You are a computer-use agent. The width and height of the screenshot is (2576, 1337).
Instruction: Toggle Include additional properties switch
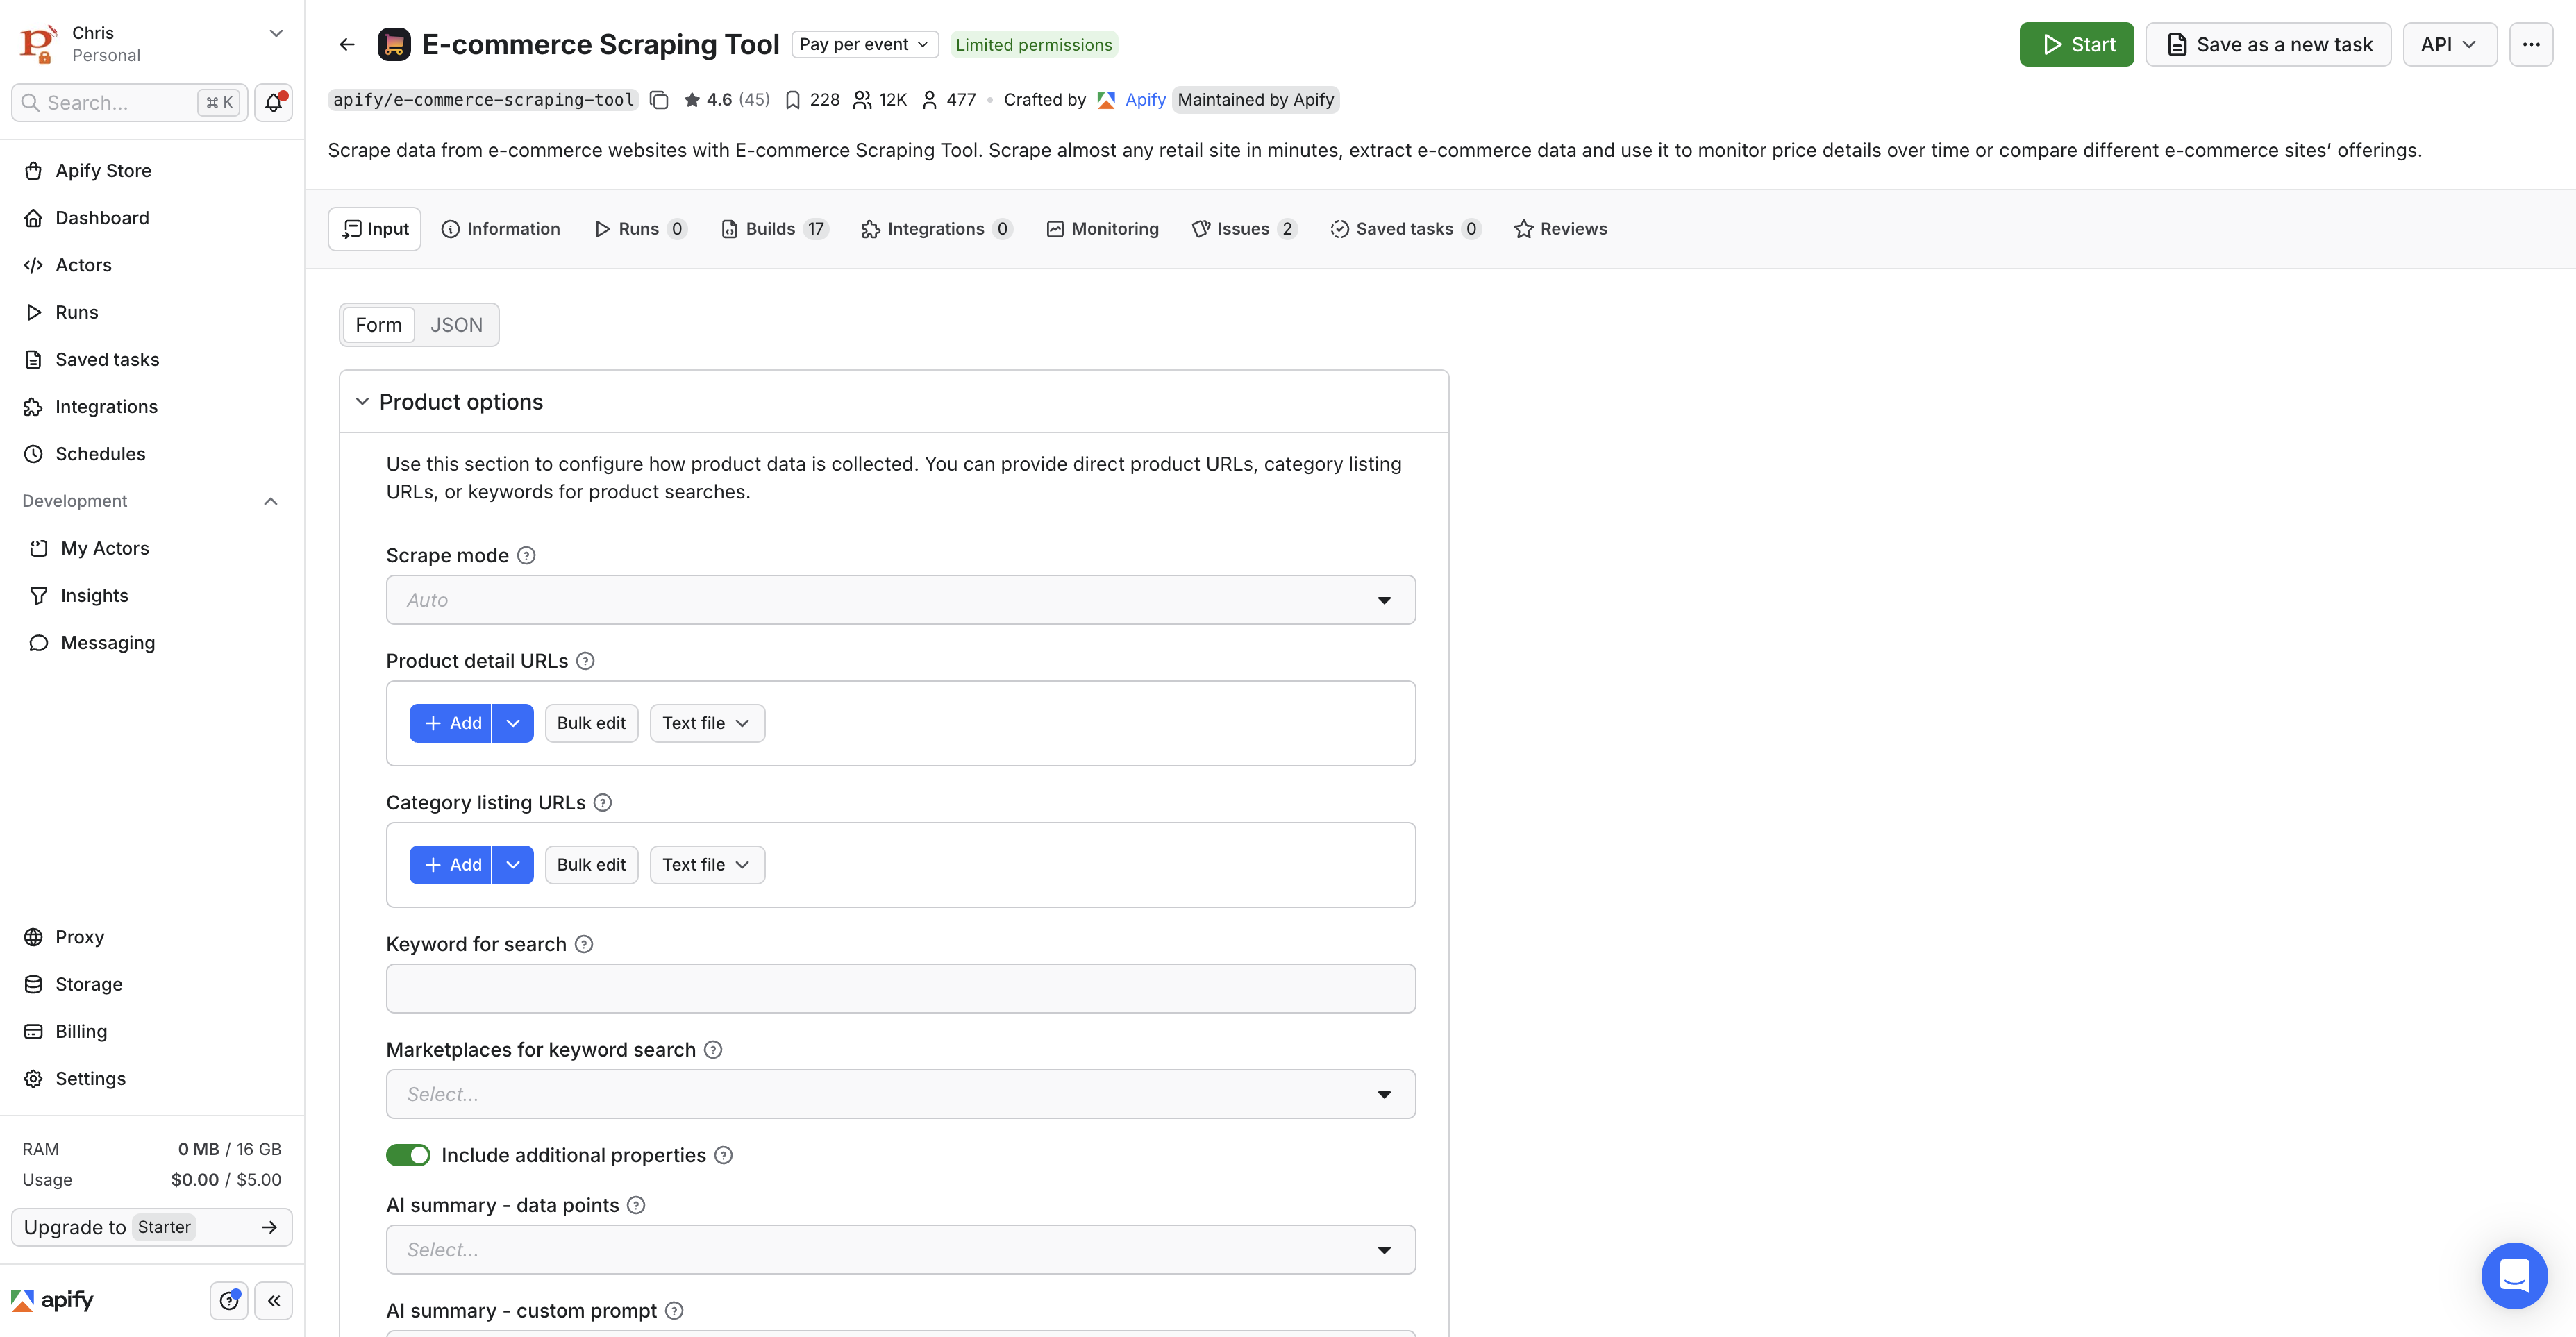tap(408, 1155)
